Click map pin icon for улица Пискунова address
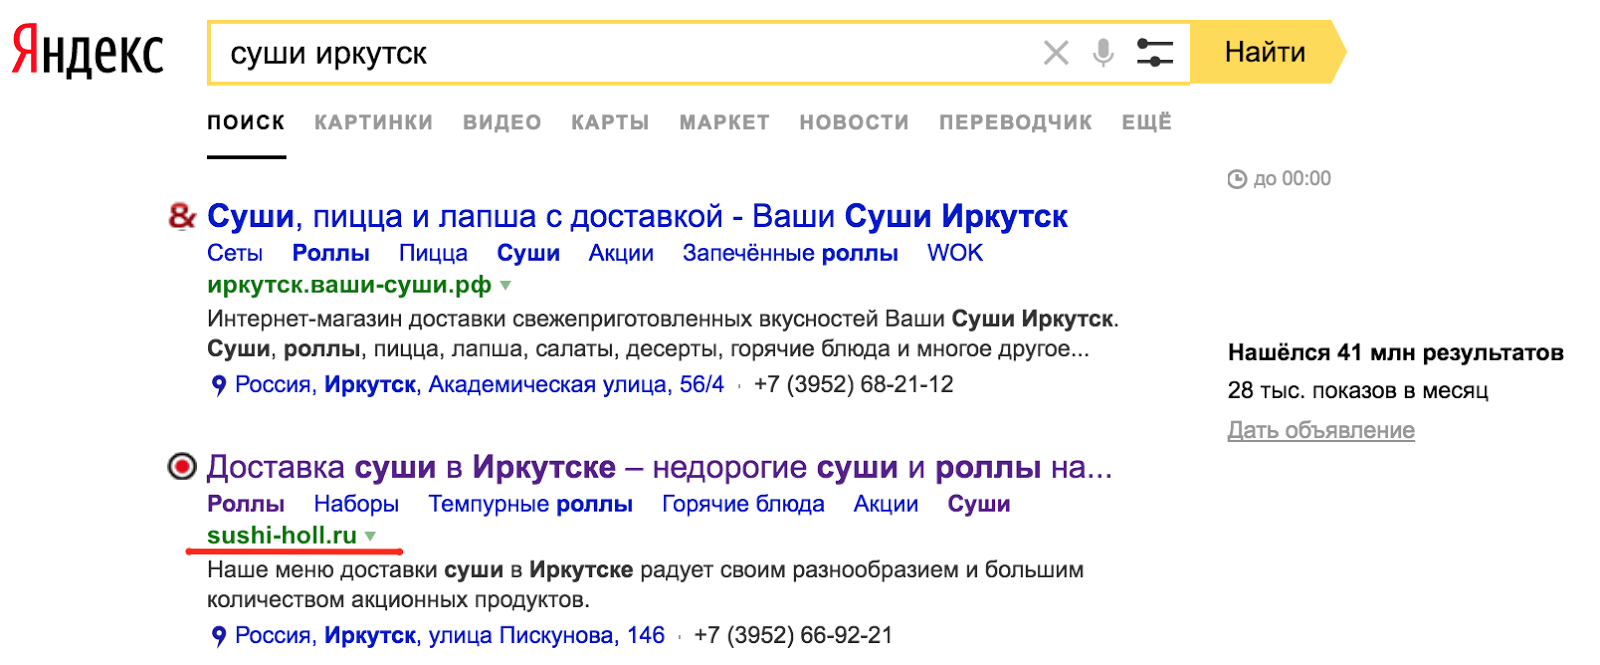This screenshot has width=1600, height=665. pos(219,636)
